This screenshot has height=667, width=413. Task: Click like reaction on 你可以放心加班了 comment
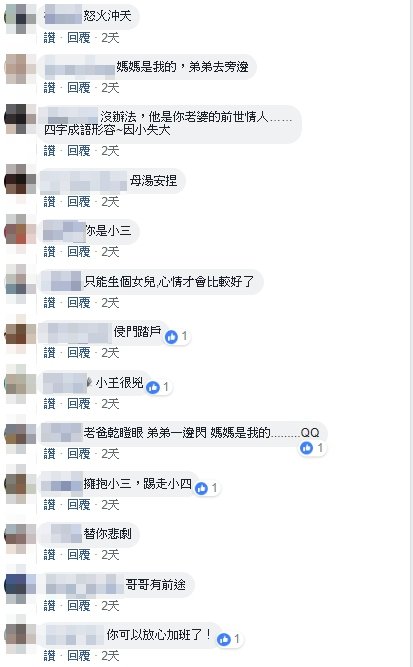coord(224,639)
